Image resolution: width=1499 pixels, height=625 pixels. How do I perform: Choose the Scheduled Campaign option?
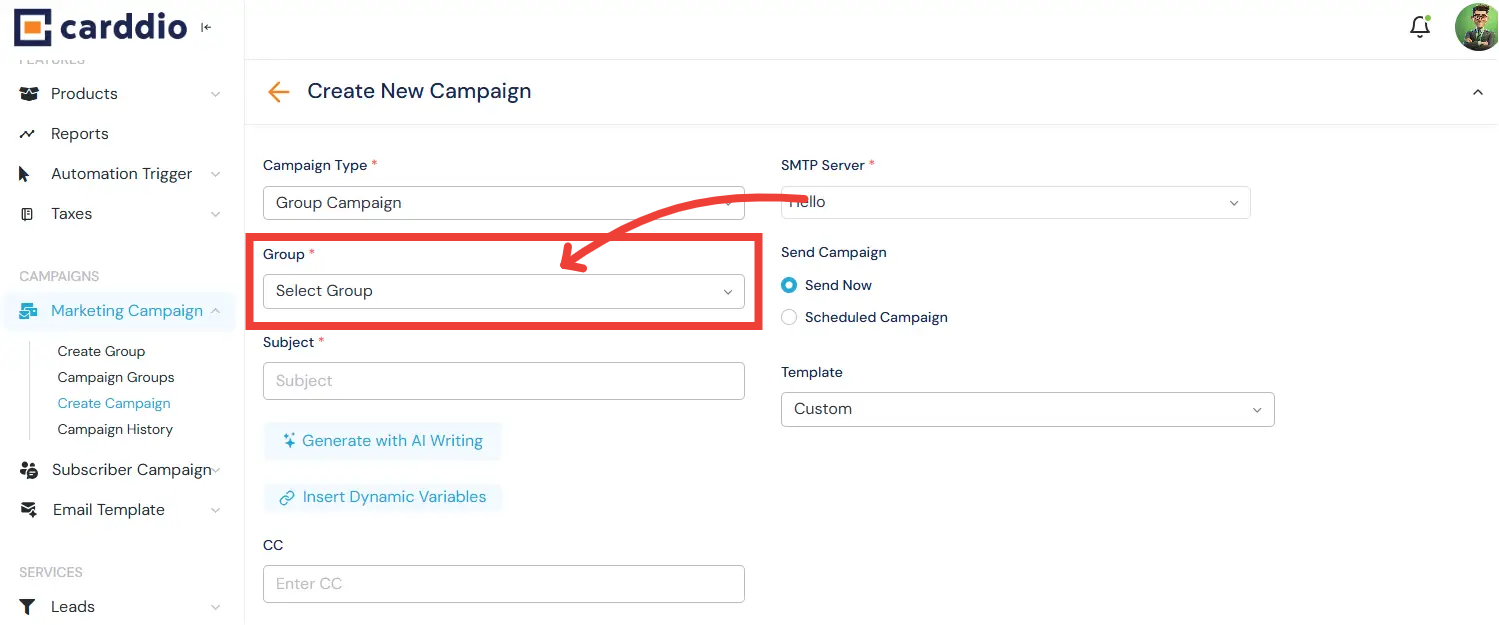789,317
